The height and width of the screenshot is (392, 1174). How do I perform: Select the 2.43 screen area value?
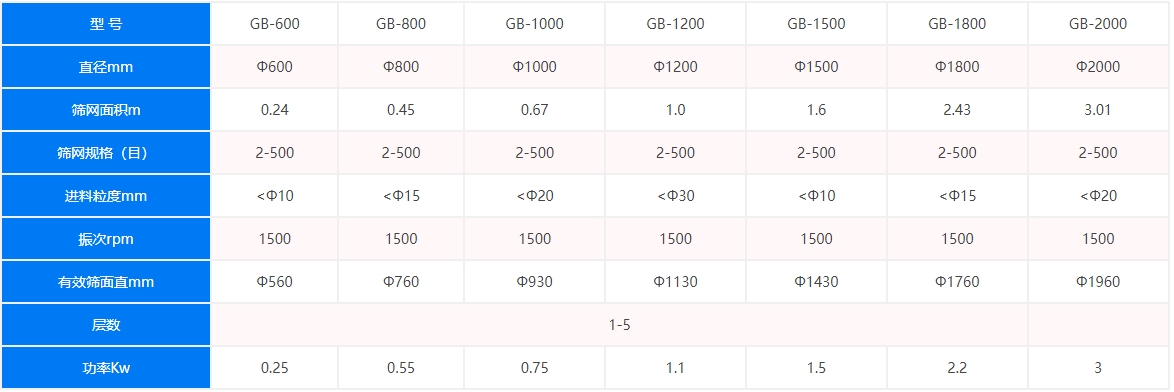tap(957, 110)
